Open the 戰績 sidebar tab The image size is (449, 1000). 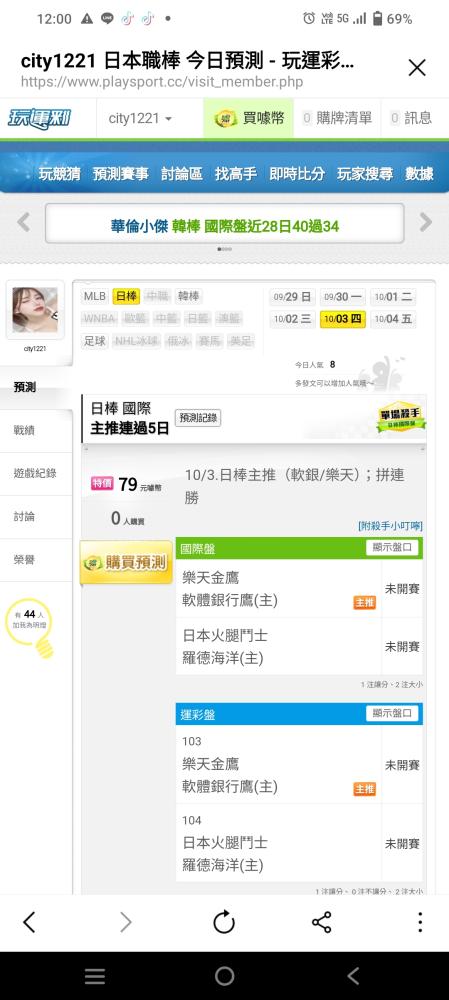pyautogui.click(x=24, y=430)
